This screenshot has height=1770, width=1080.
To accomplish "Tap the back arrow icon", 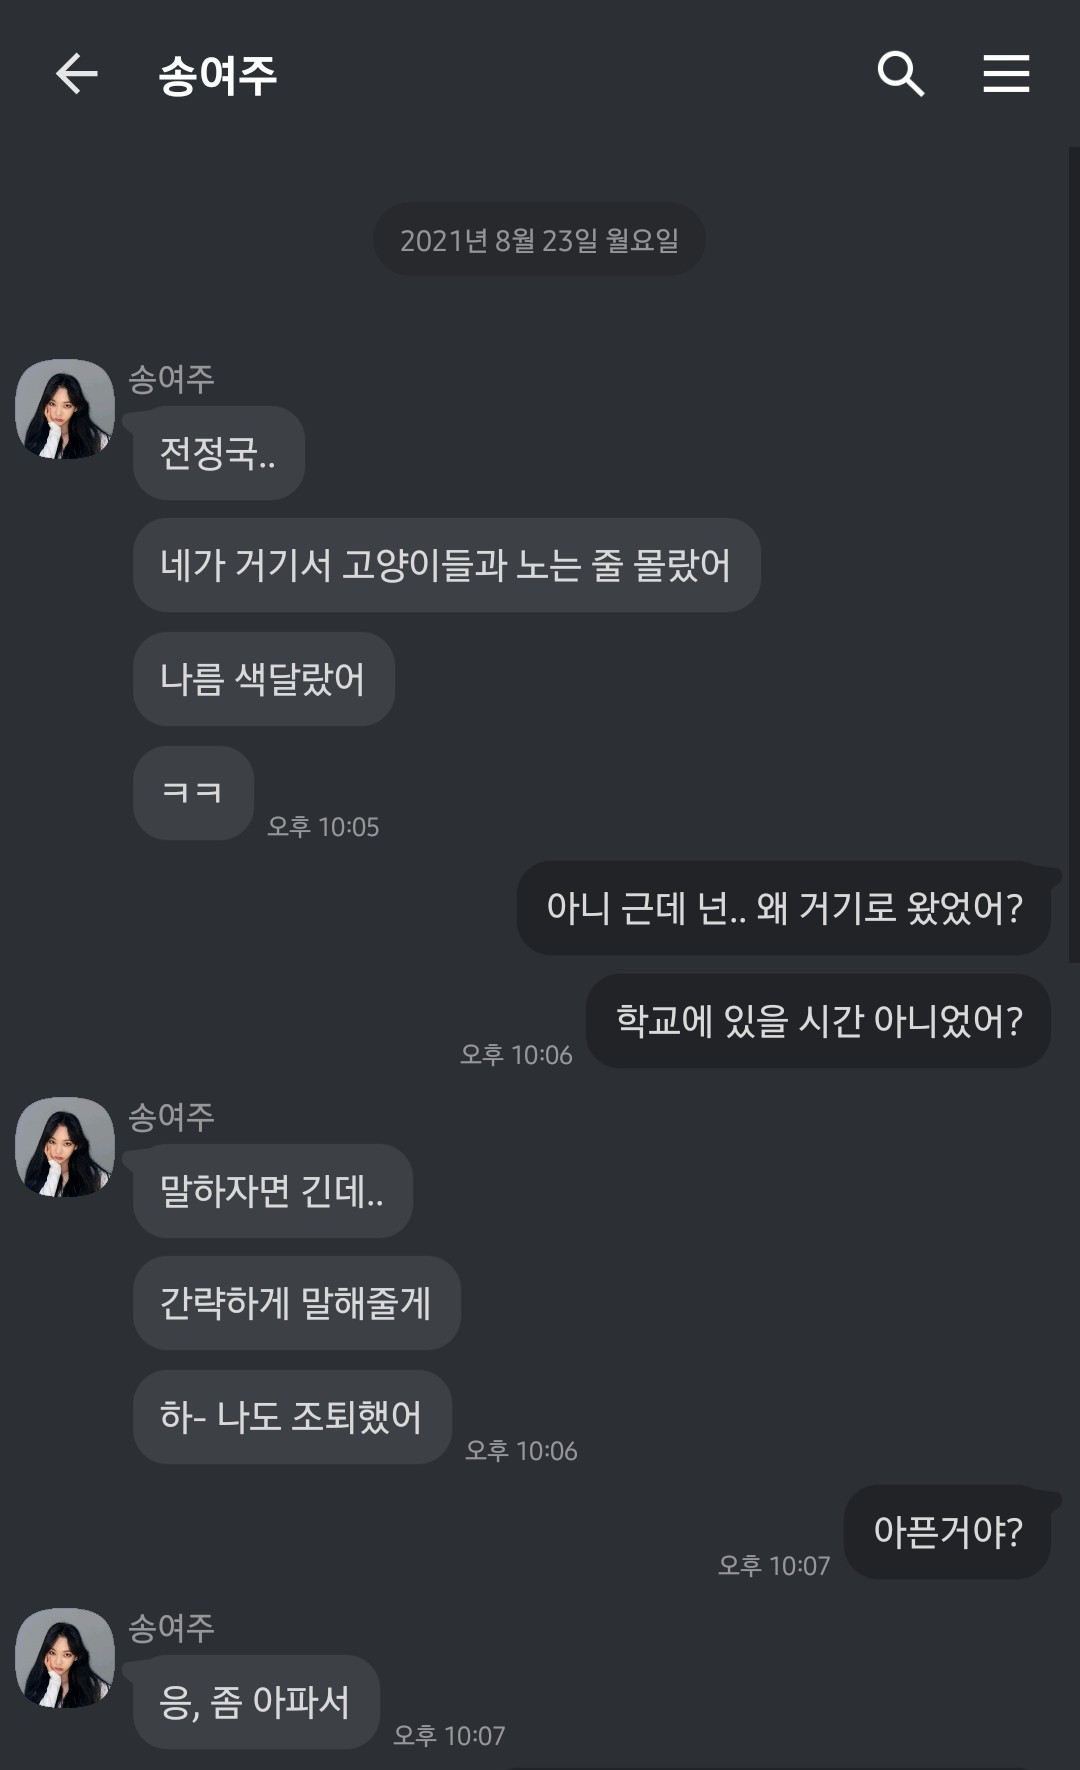I will click(x=76, y=74).
